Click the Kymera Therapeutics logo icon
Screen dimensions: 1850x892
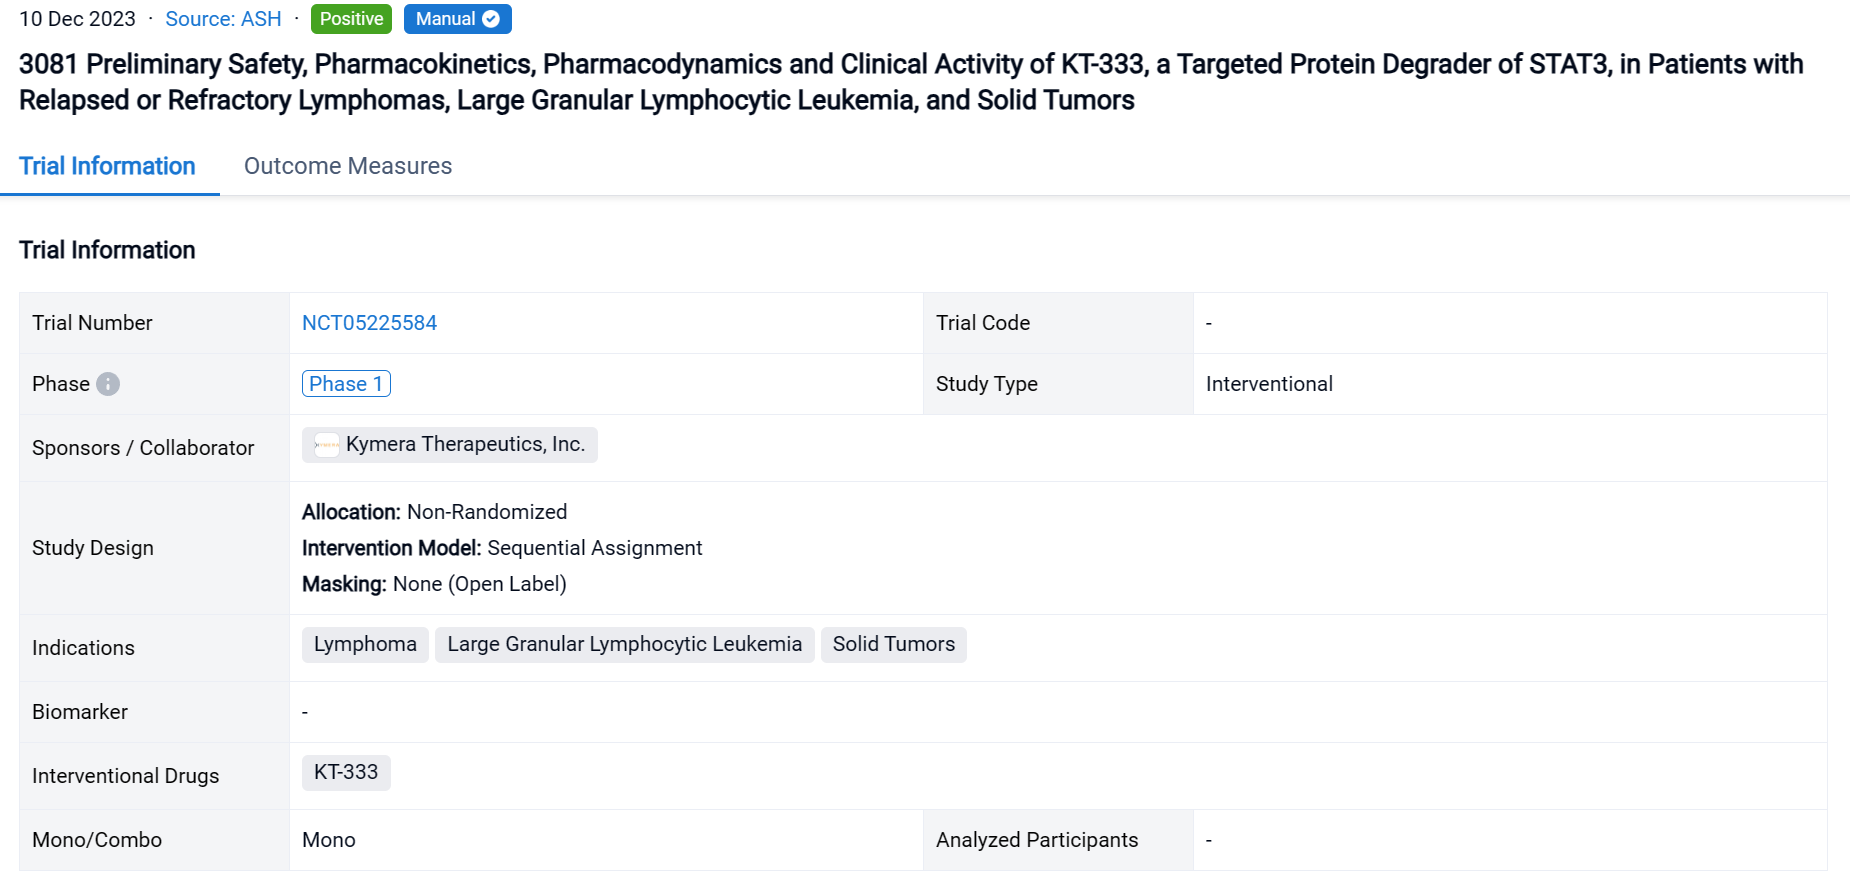pyautogui.click(x=326, y=445)
